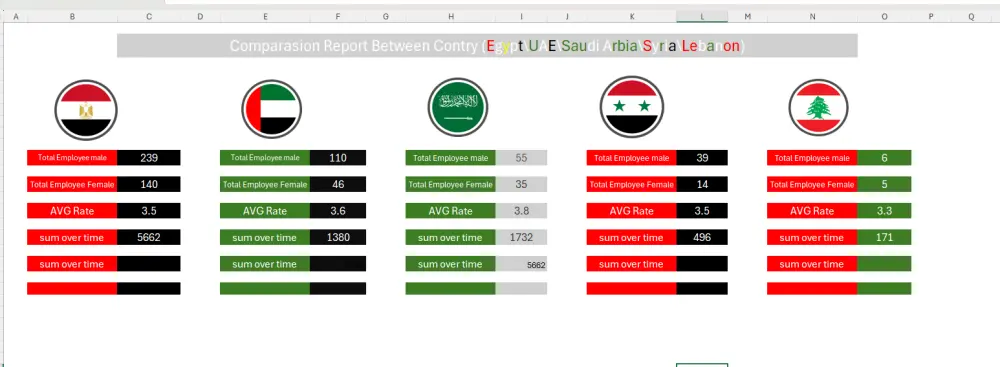Click Egypt's white sum over time value 5662
1000x367 pixels.
tap(149, 237)
